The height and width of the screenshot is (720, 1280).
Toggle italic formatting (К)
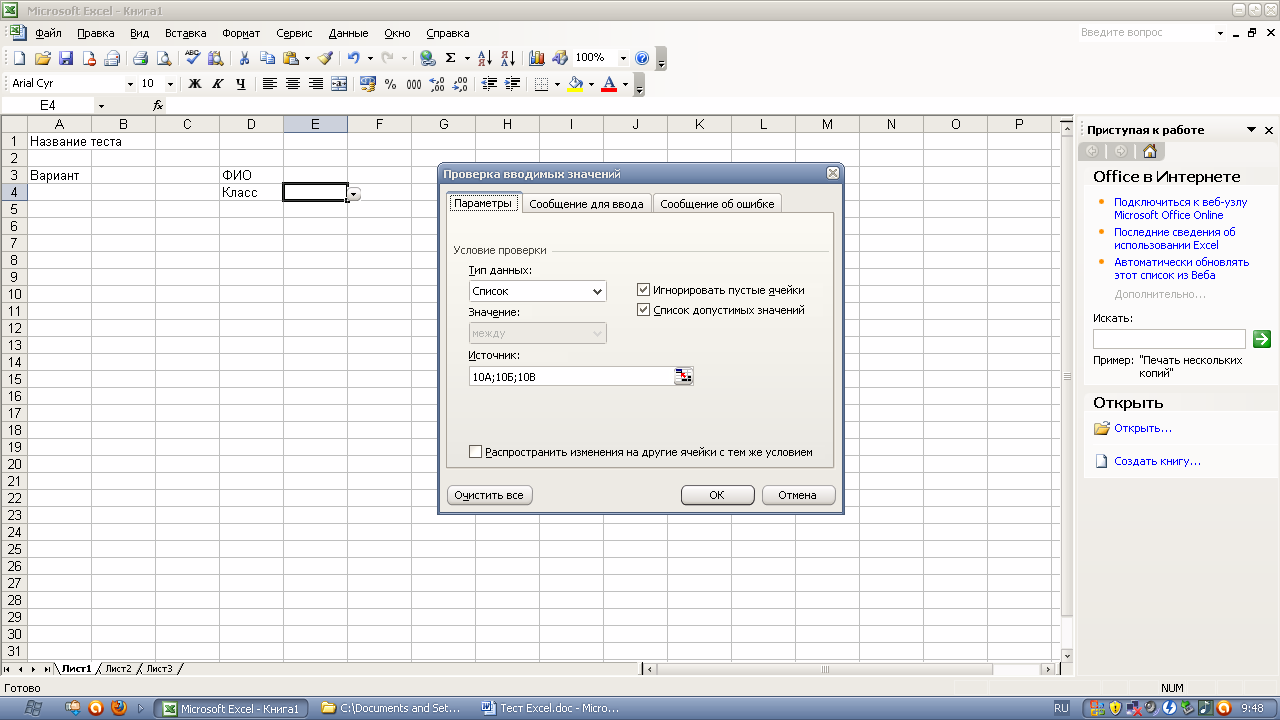point(218,84)
